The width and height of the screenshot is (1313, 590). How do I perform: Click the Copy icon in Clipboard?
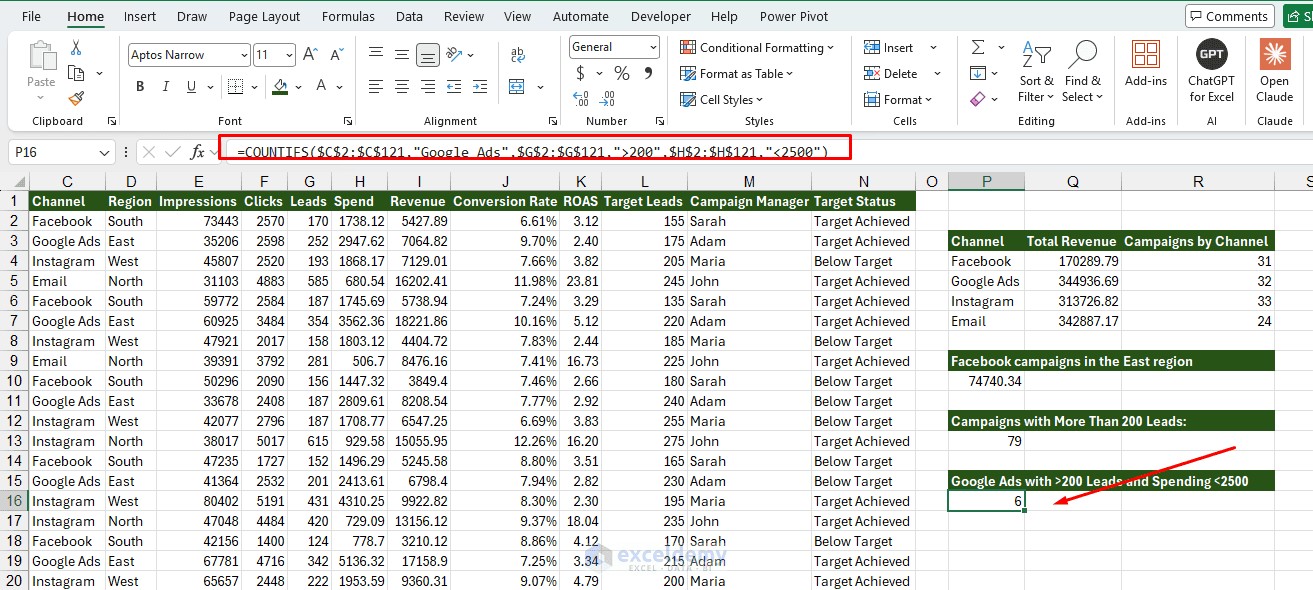coord(76,73)
